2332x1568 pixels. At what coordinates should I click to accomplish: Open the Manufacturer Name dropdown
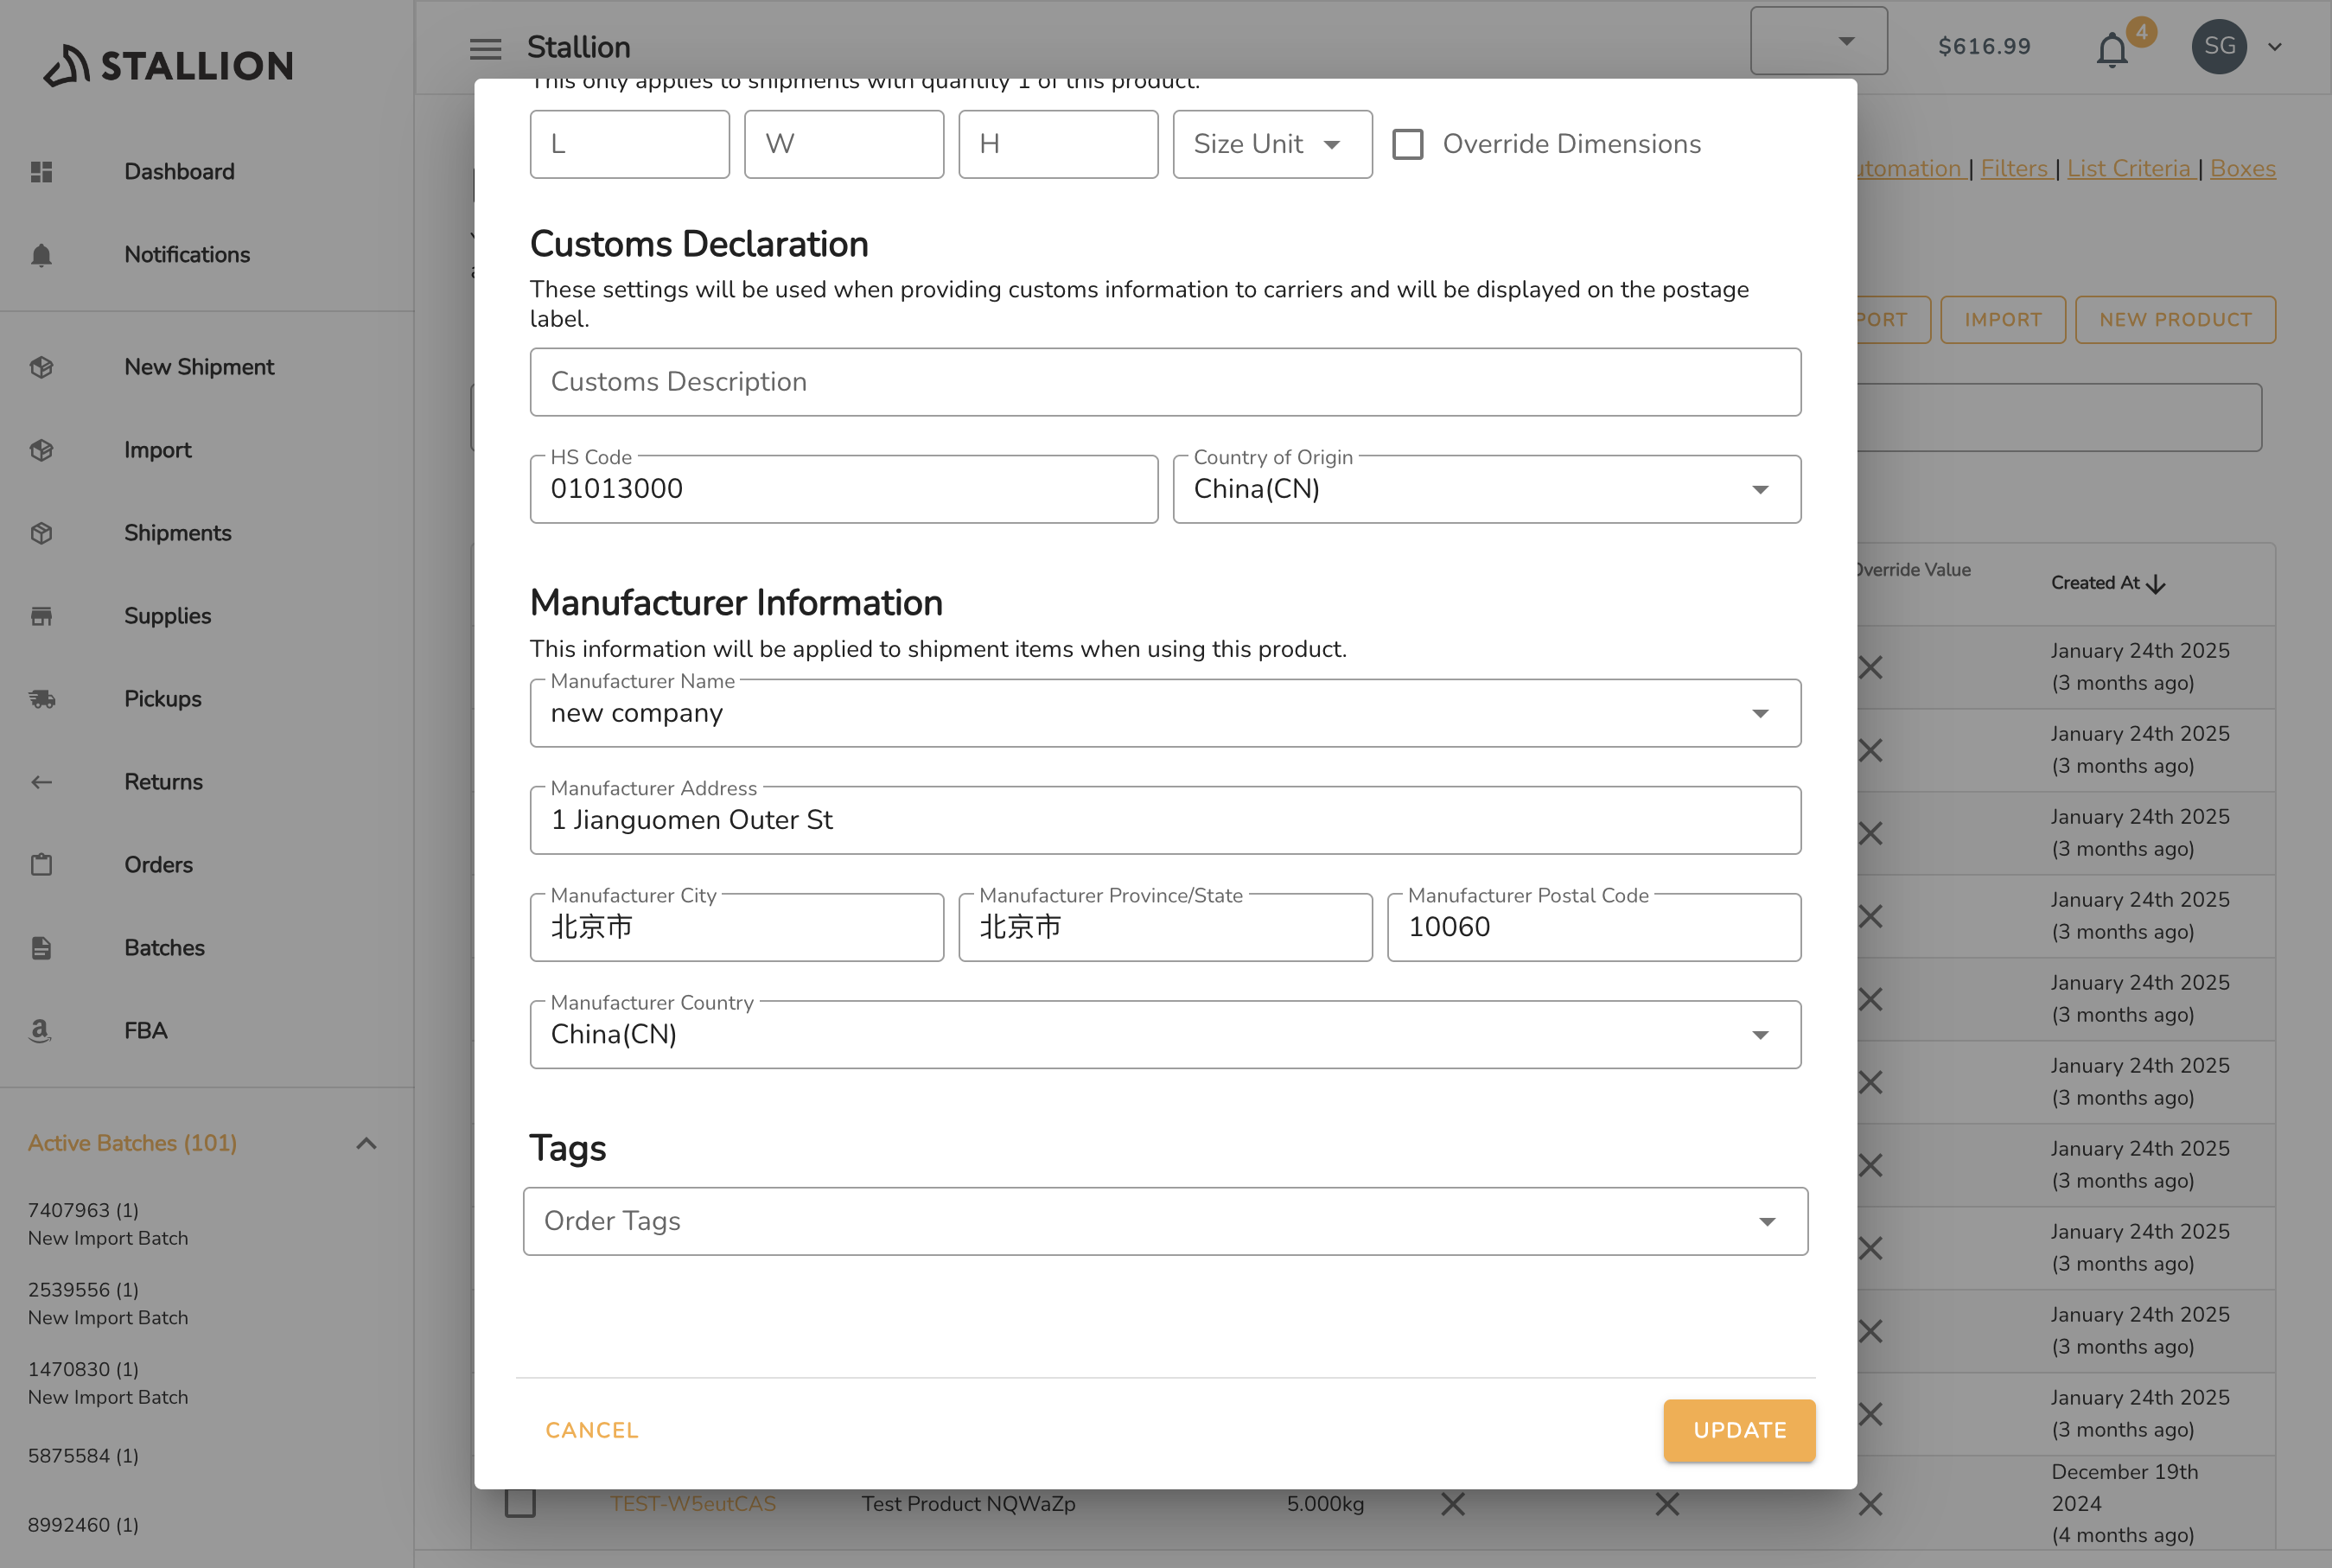pyautogui.click(x=1165, y=713)
